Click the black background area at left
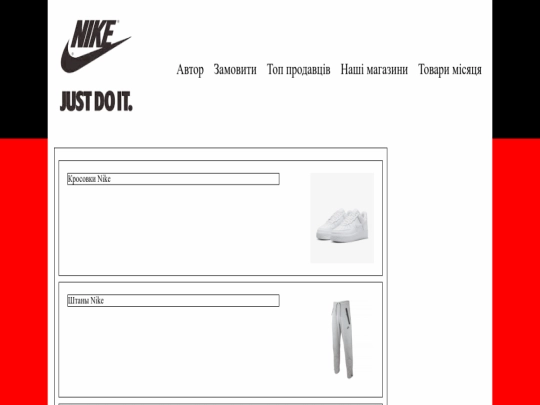The height and width of the screenshot is (405, 540). click(24, 69)
